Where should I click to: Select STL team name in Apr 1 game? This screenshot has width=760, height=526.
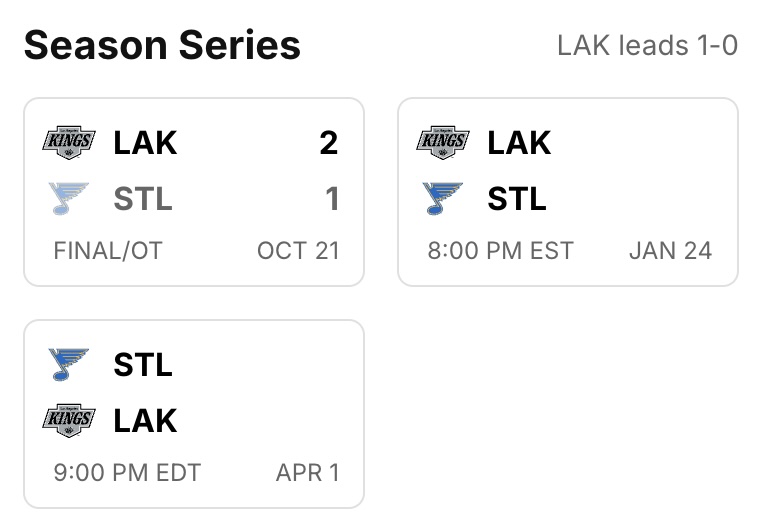coord(143,364)
